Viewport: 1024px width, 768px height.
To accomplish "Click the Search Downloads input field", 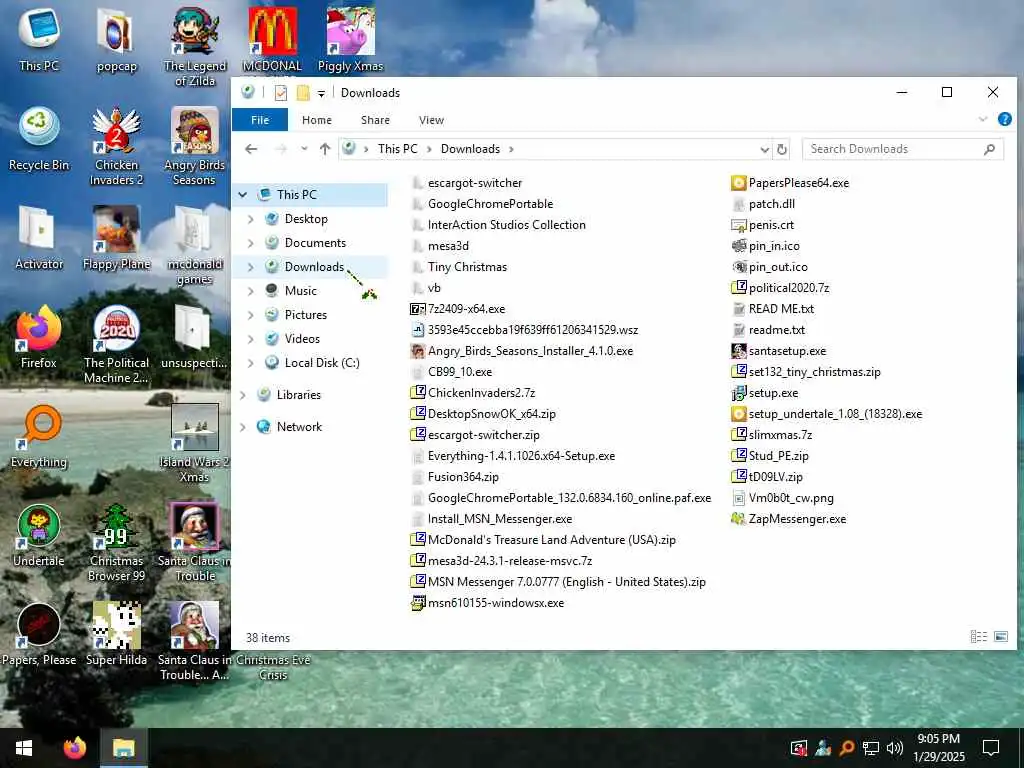I will 903,149.
